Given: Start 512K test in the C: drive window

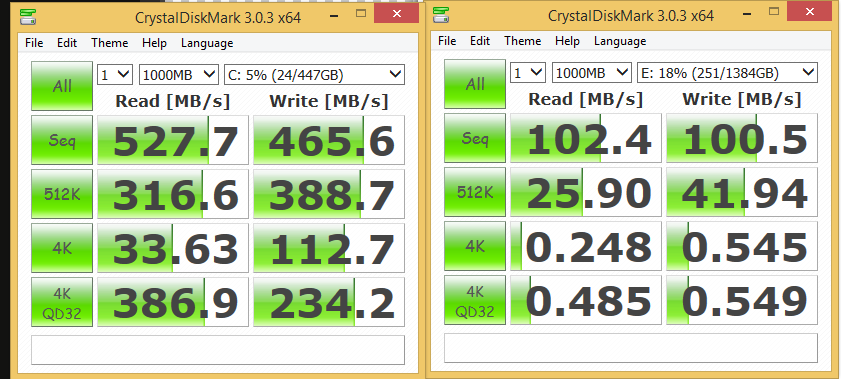Looking at the screenshot, I should 62,194.
